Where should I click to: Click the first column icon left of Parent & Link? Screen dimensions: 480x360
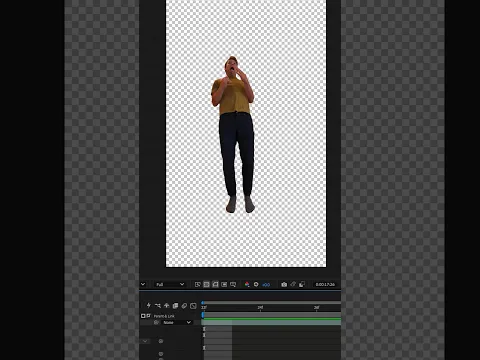[x=143, y=316]
